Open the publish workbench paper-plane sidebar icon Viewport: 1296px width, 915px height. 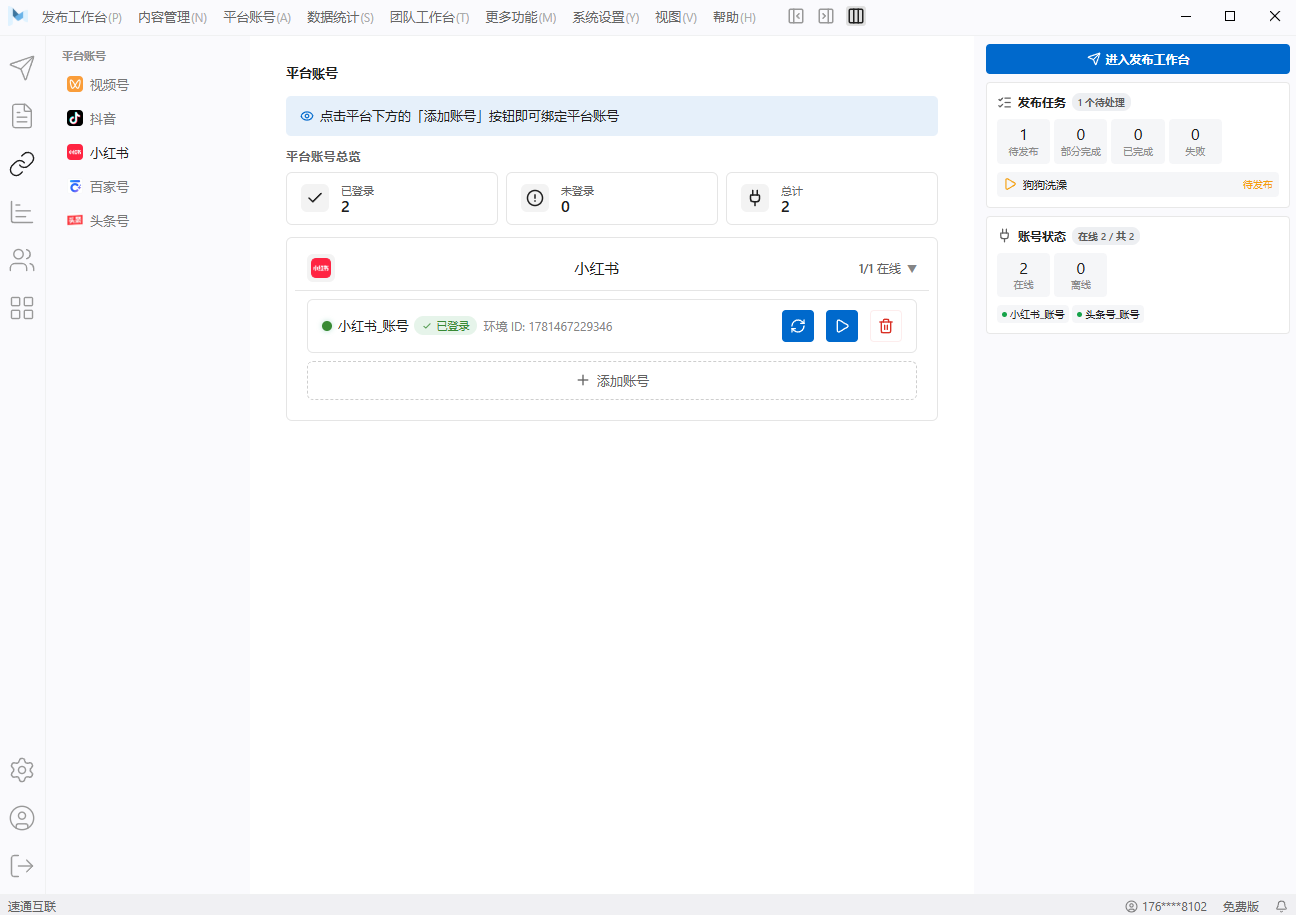tap(22, 68)
